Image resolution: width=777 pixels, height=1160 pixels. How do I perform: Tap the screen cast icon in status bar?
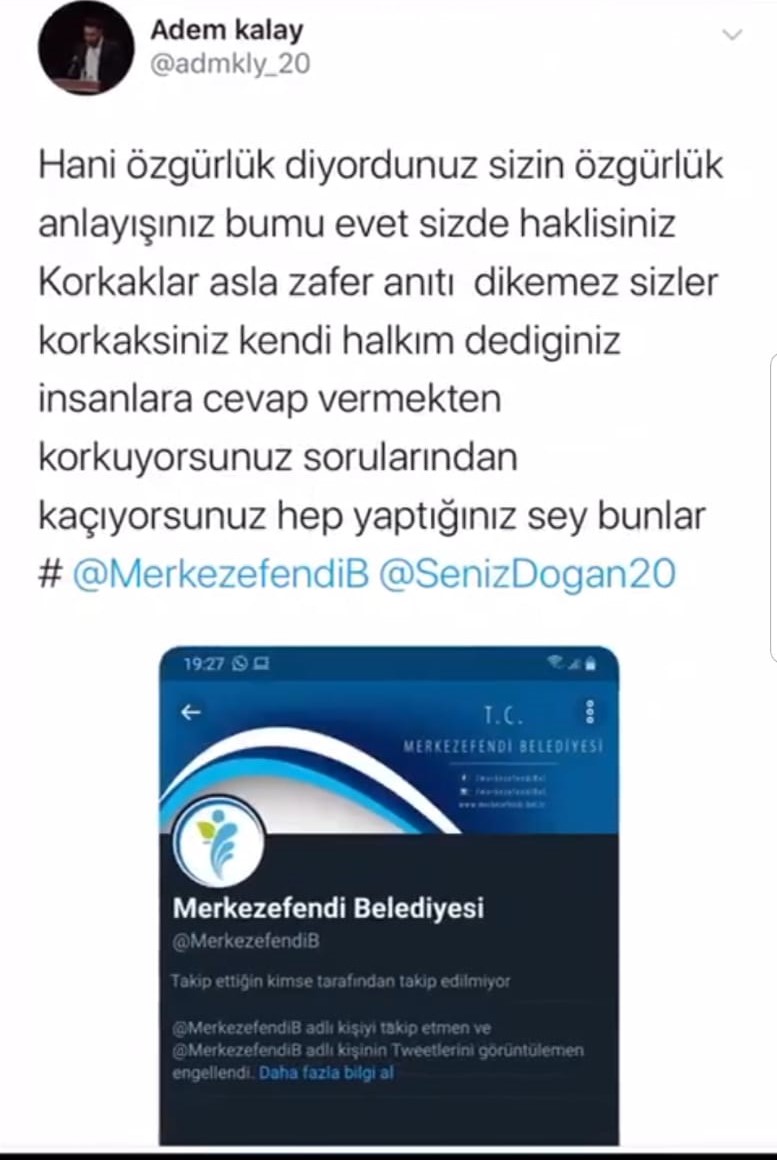[x=260, y=664]
